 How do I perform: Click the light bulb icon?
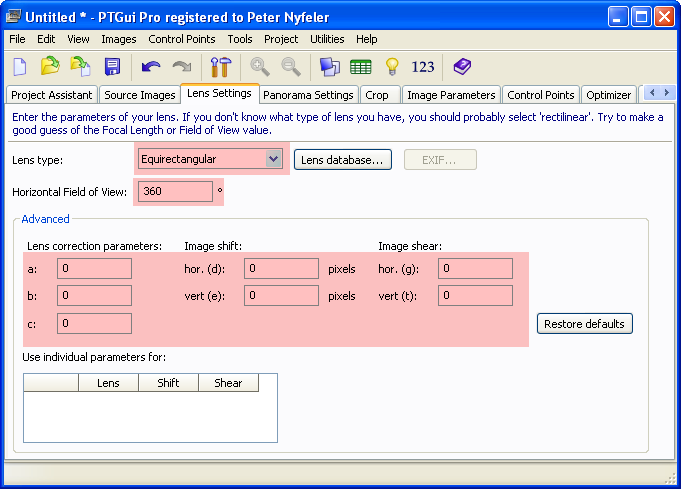click(x=392, y=67)
